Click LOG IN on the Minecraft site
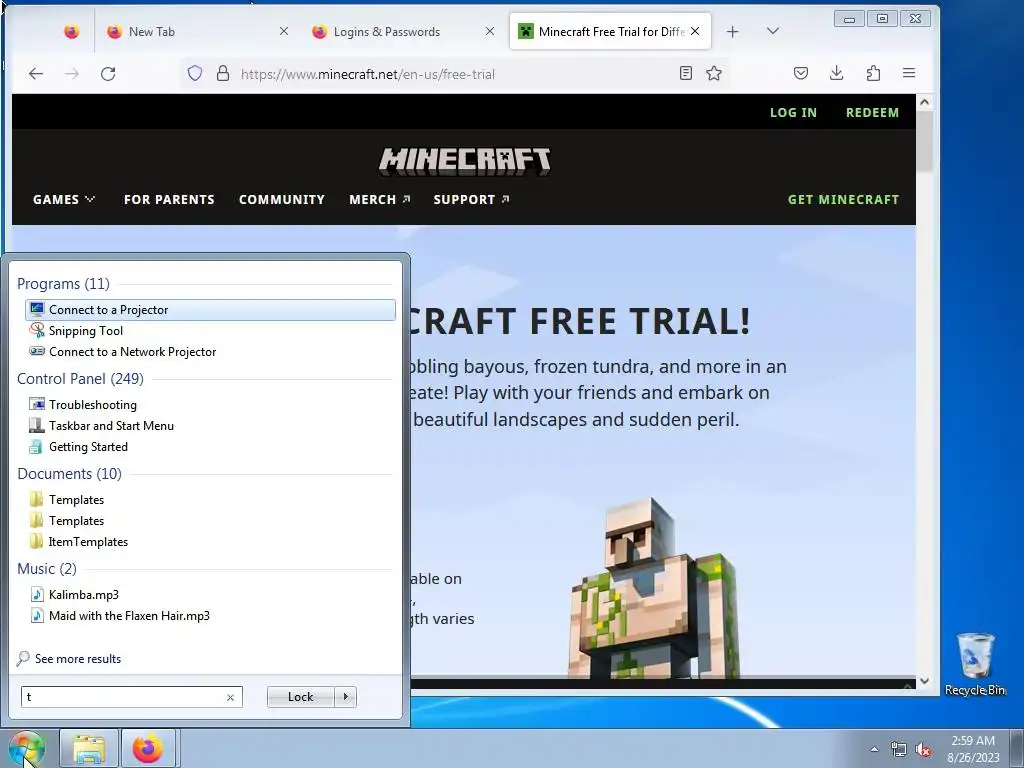1024x768 pixels. [793, 112]
